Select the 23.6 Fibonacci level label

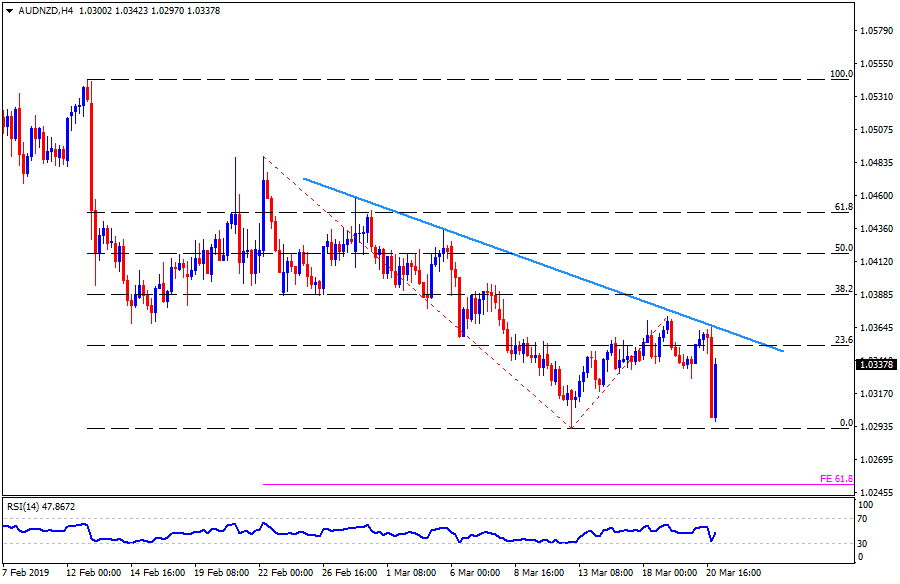click(x=843, y=340)
